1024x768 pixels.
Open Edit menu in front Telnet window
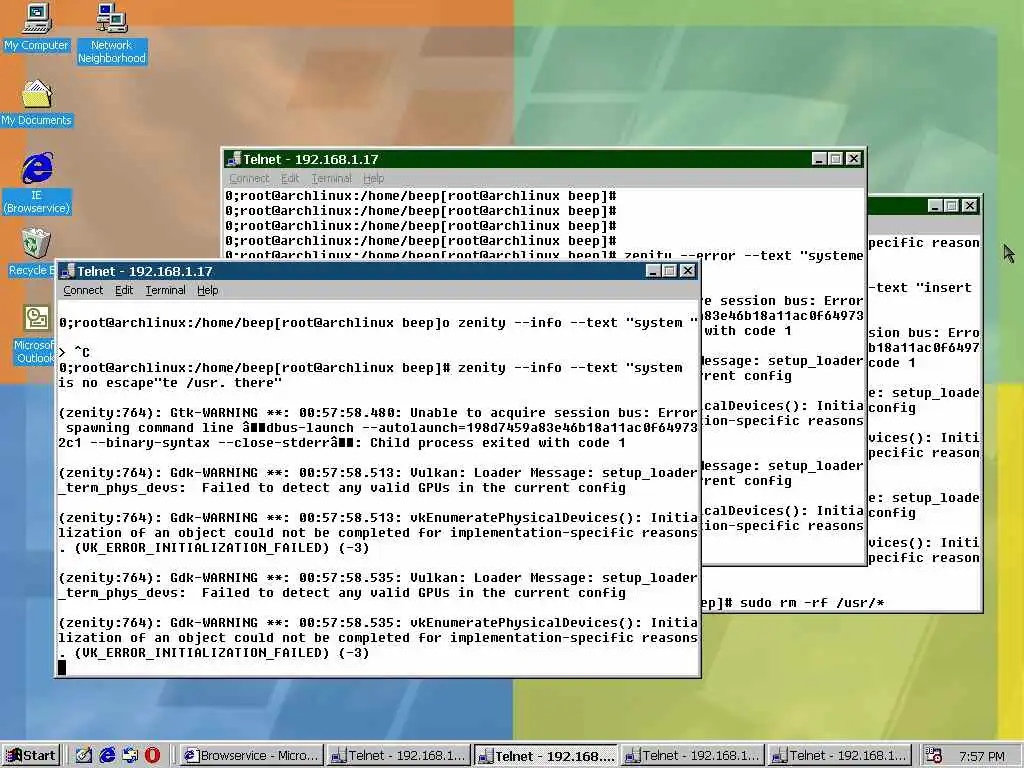[x=124, y=290]
